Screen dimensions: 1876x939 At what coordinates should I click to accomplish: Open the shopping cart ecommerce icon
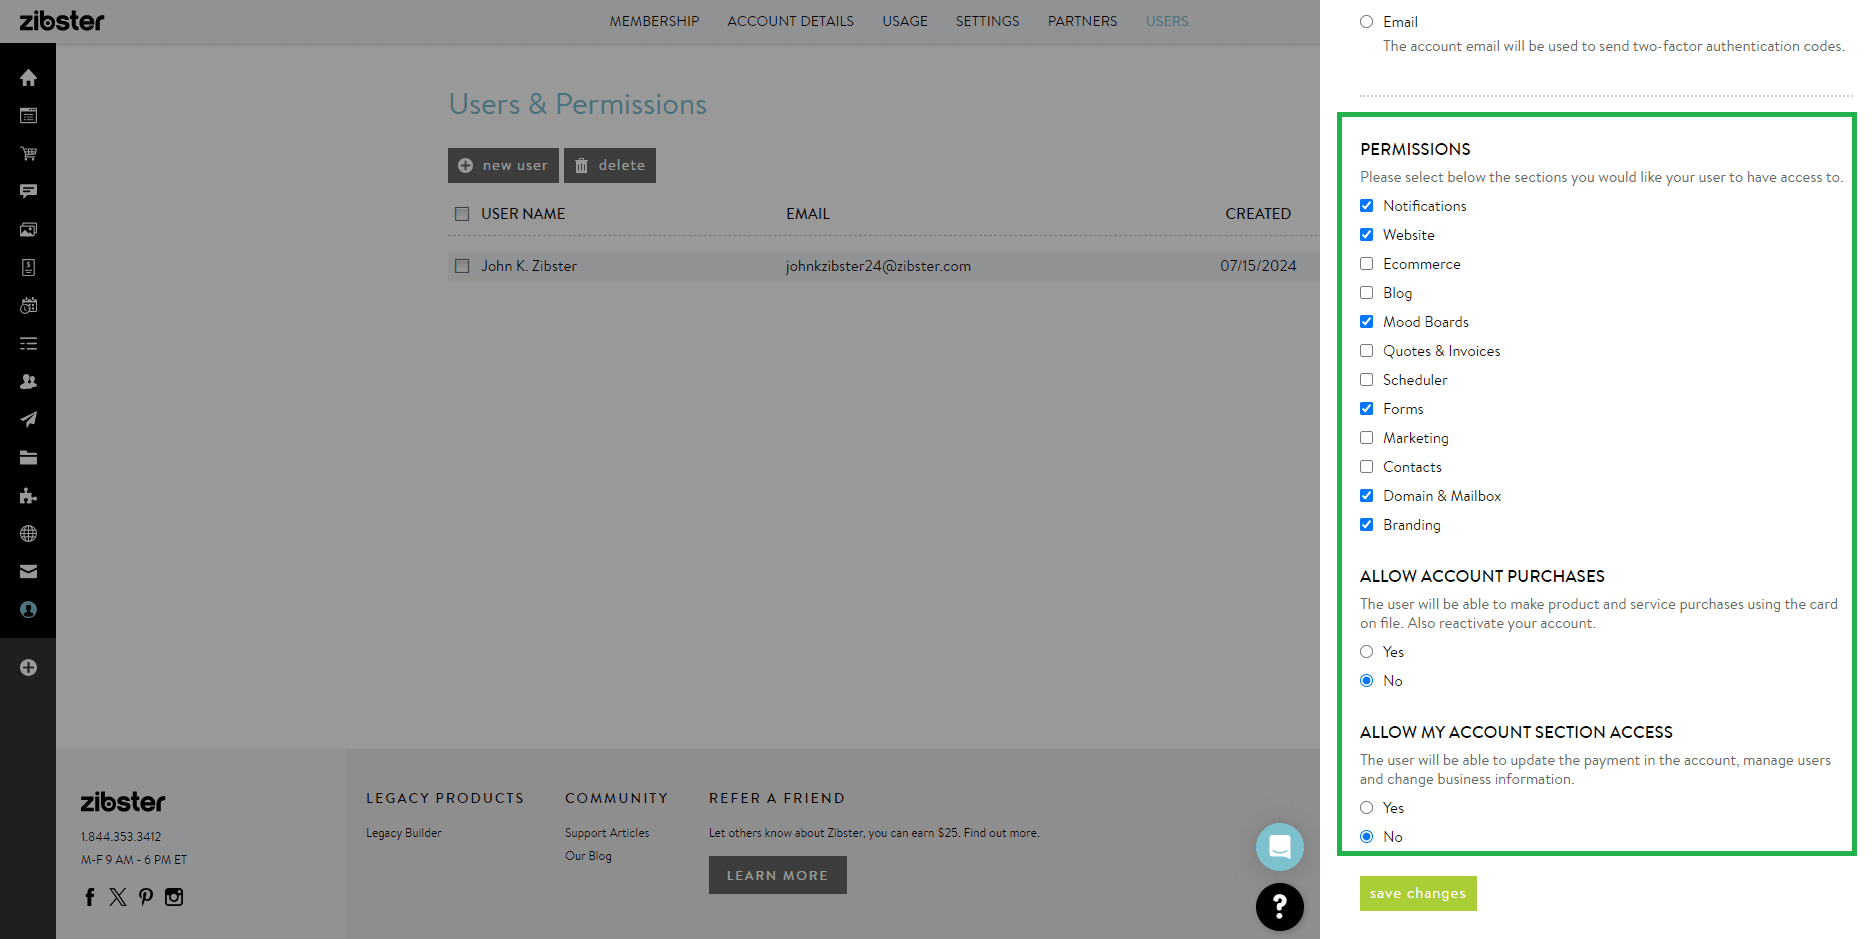pyautogui.click(x=28, y=154)
